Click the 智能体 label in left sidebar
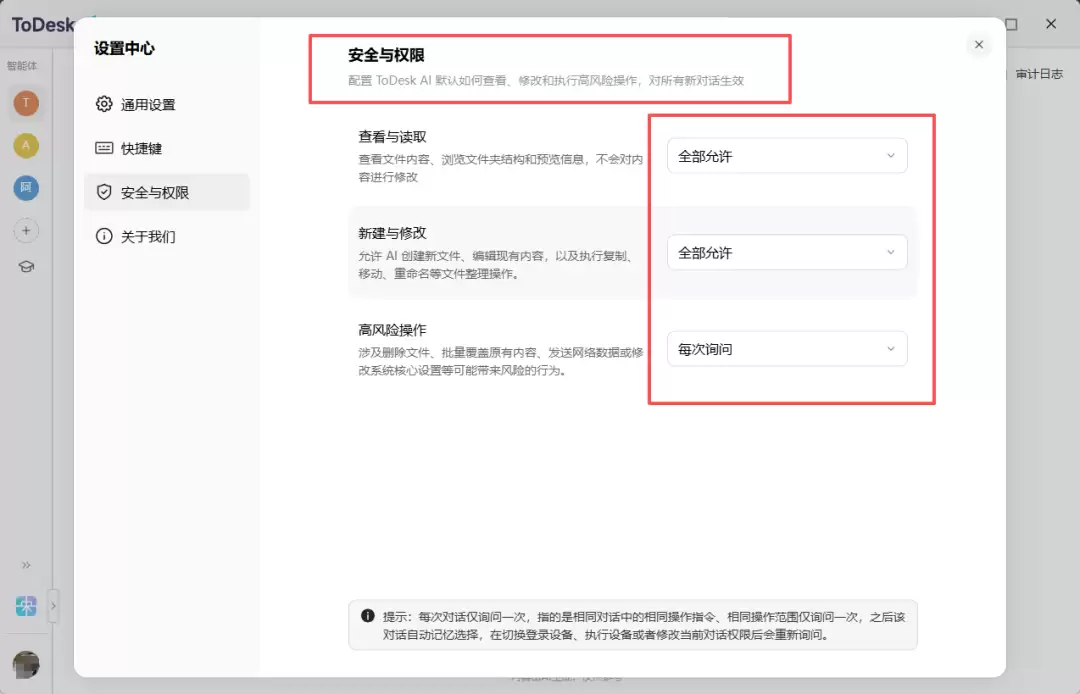The width and height of the screenshot is (1080, 694). point(22,66)
